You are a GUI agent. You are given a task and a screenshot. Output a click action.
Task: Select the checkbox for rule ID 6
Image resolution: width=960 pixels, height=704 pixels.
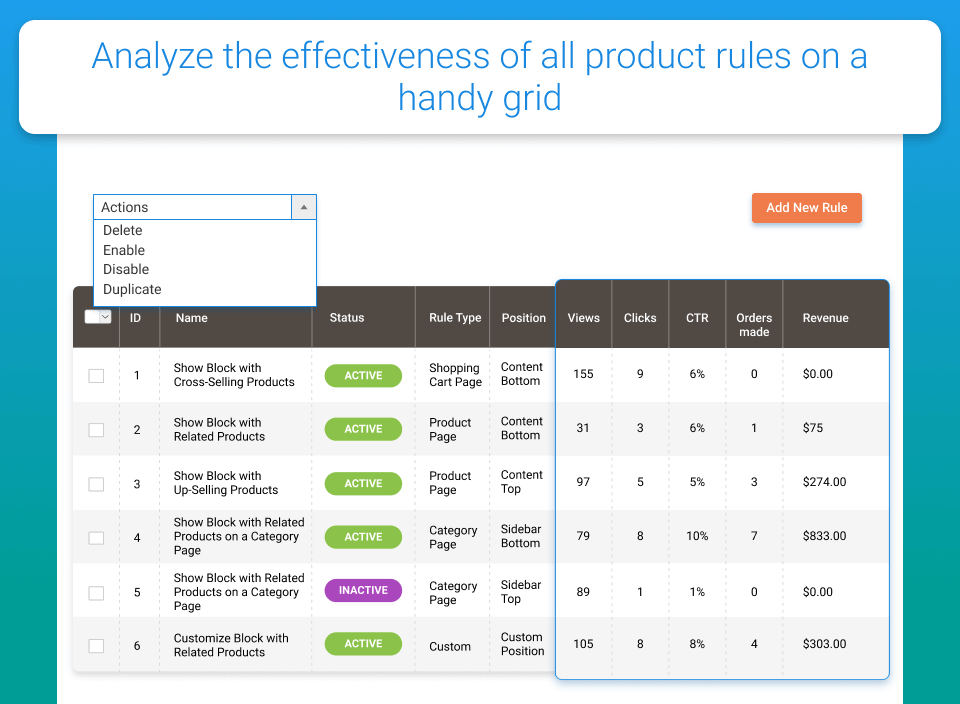tap(96, 645)
